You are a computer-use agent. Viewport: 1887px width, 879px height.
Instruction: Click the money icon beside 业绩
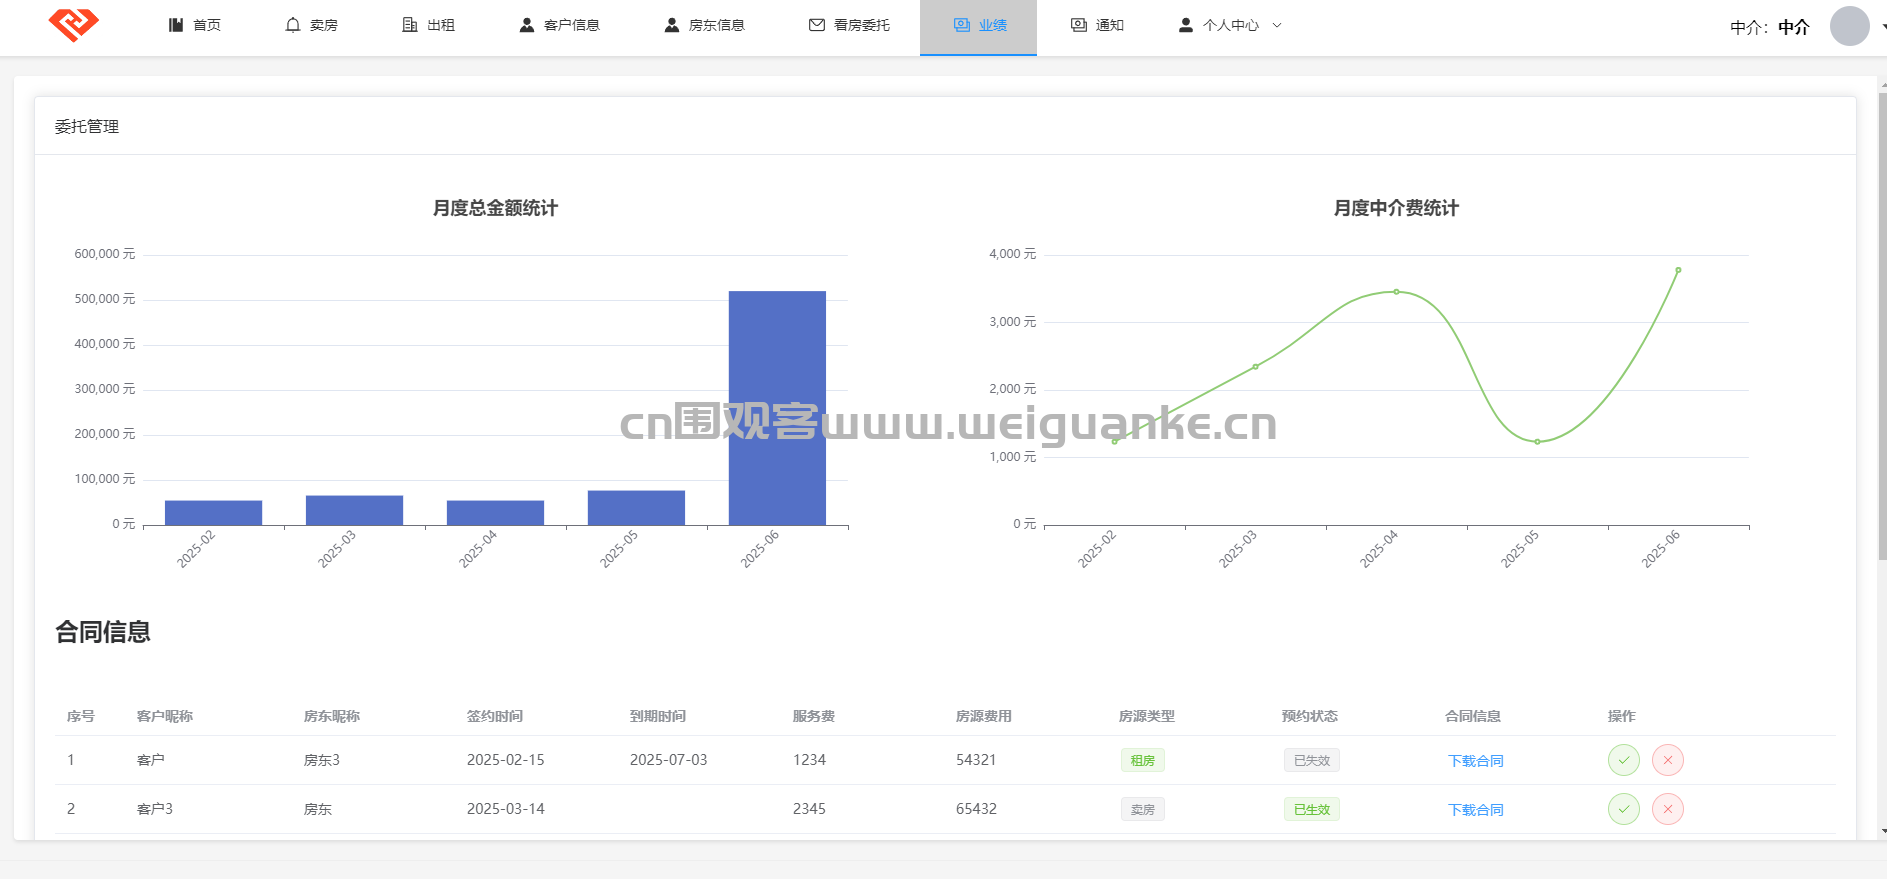962,25
